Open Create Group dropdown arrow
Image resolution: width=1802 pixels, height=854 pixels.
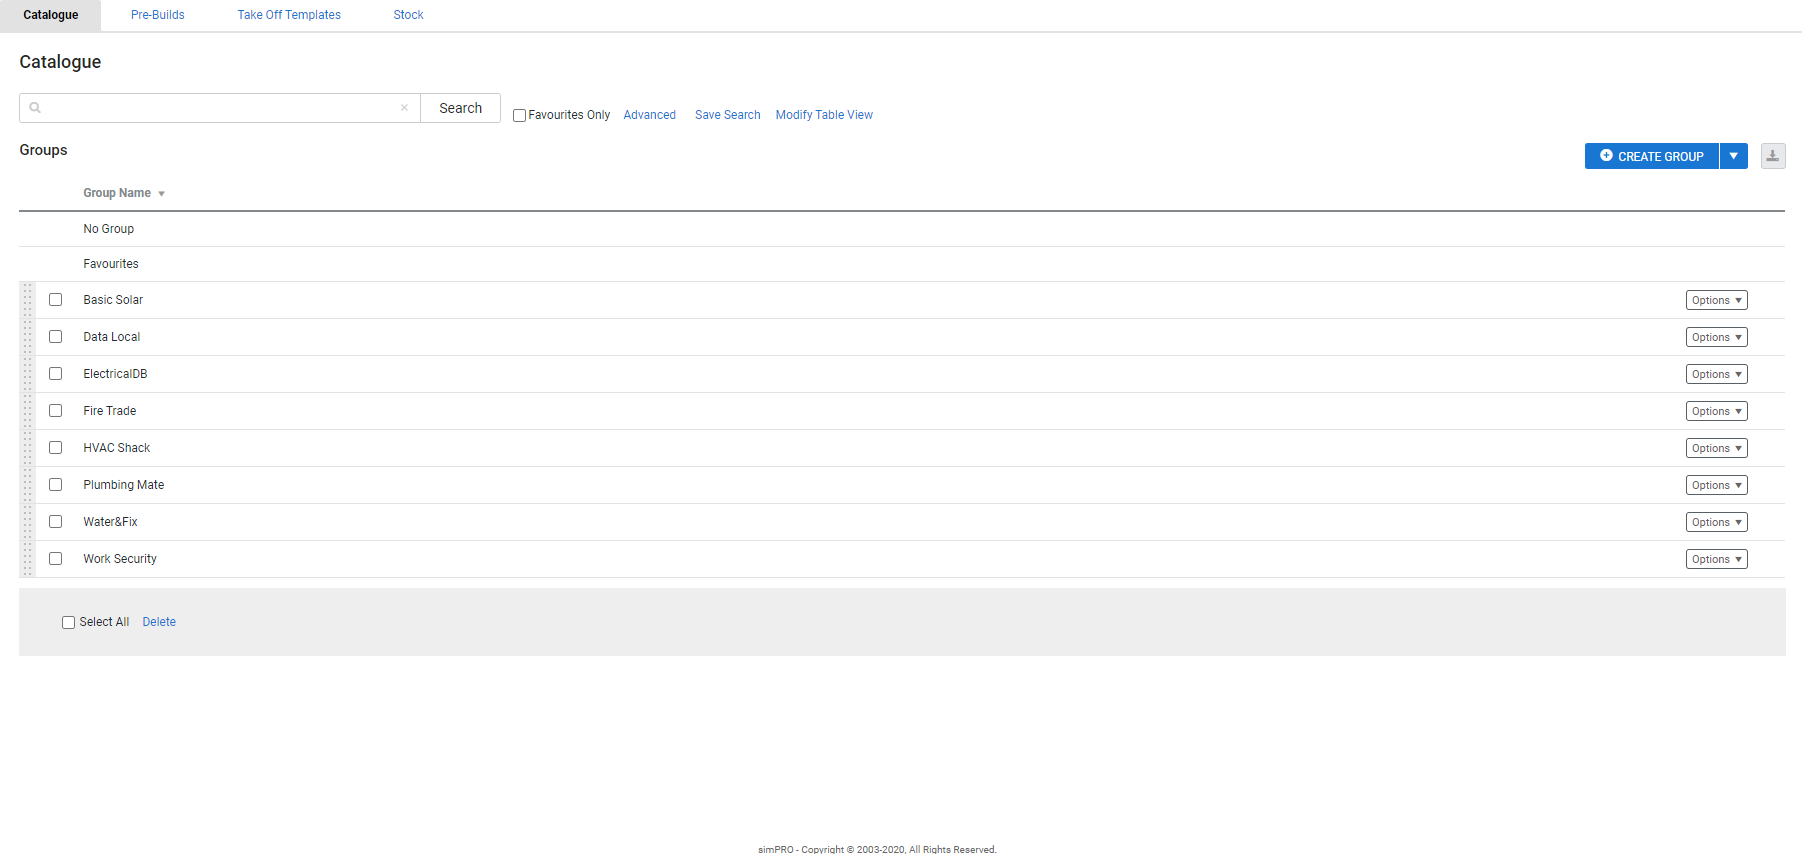[x=1734, y=156]
